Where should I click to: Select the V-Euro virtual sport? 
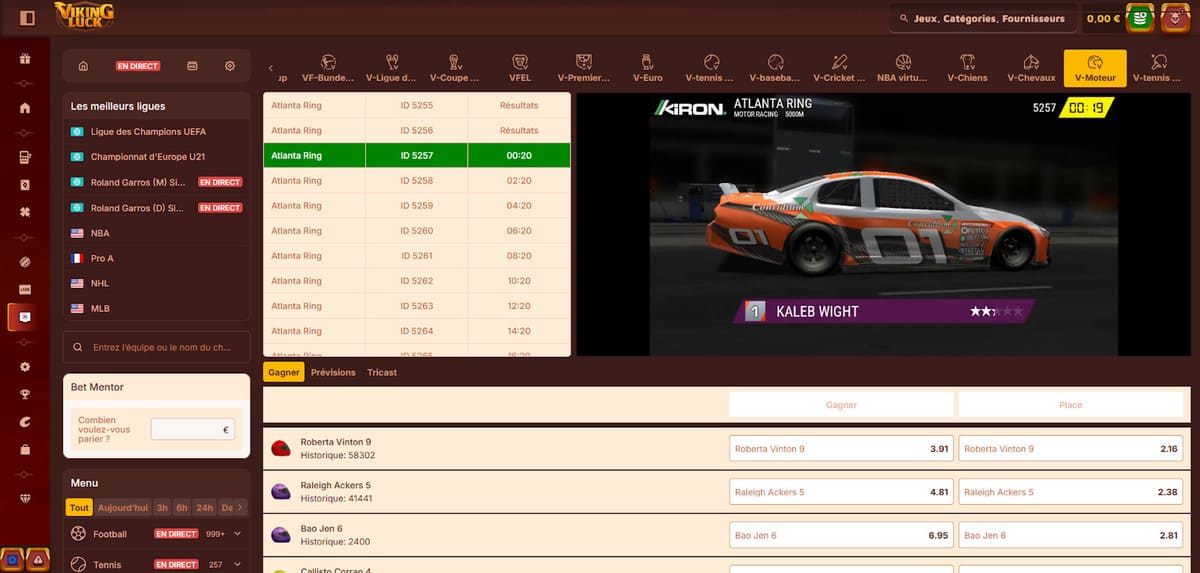pyautogui.click(x=648, y=68)
